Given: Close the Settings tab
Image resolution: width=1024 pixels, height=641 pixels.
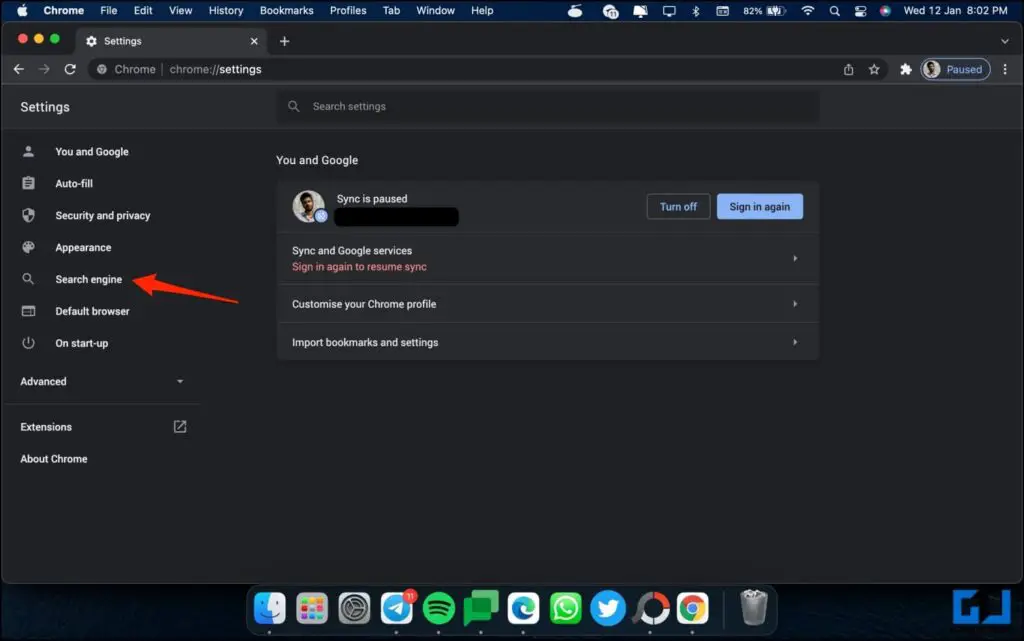Looking at the screenshot, I should (x=254, y=41).
